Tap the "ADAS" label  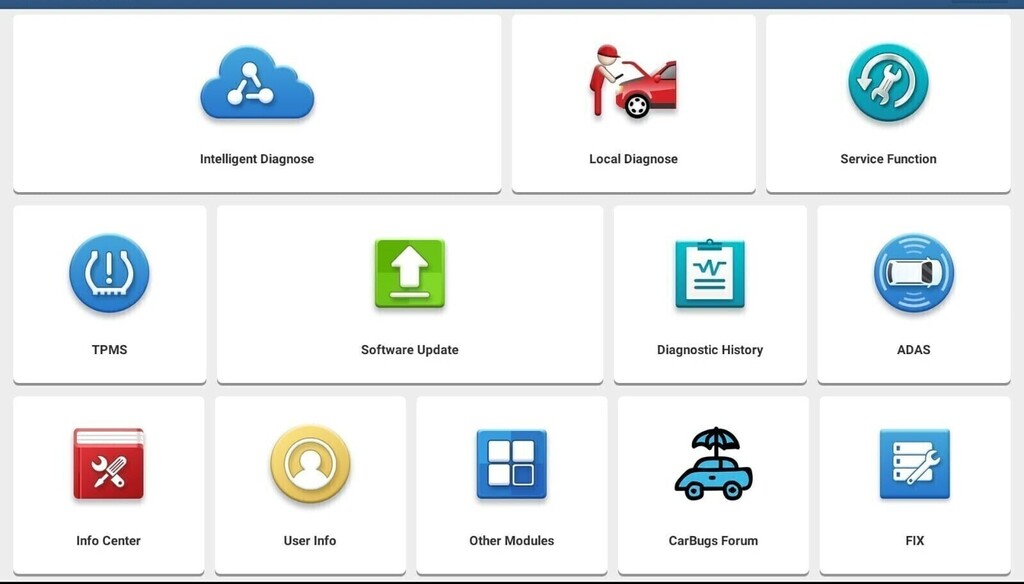[x=914, y=349]
